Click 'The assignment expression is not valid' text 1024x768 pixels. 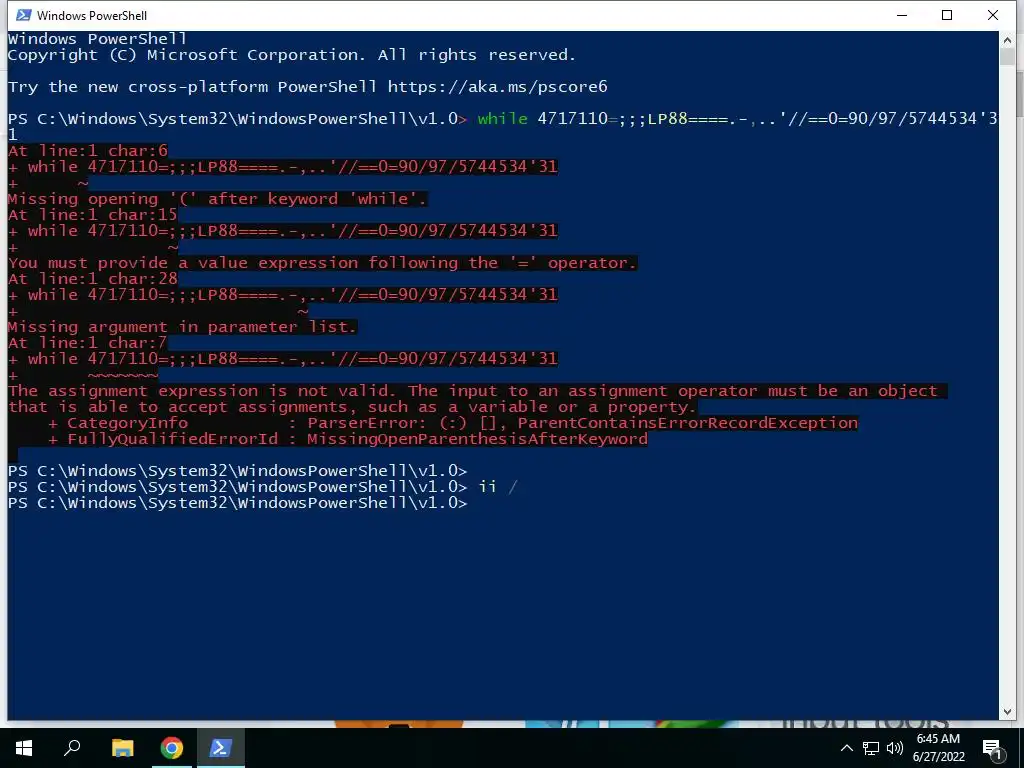pyautogui.click(x=202, y=391)
